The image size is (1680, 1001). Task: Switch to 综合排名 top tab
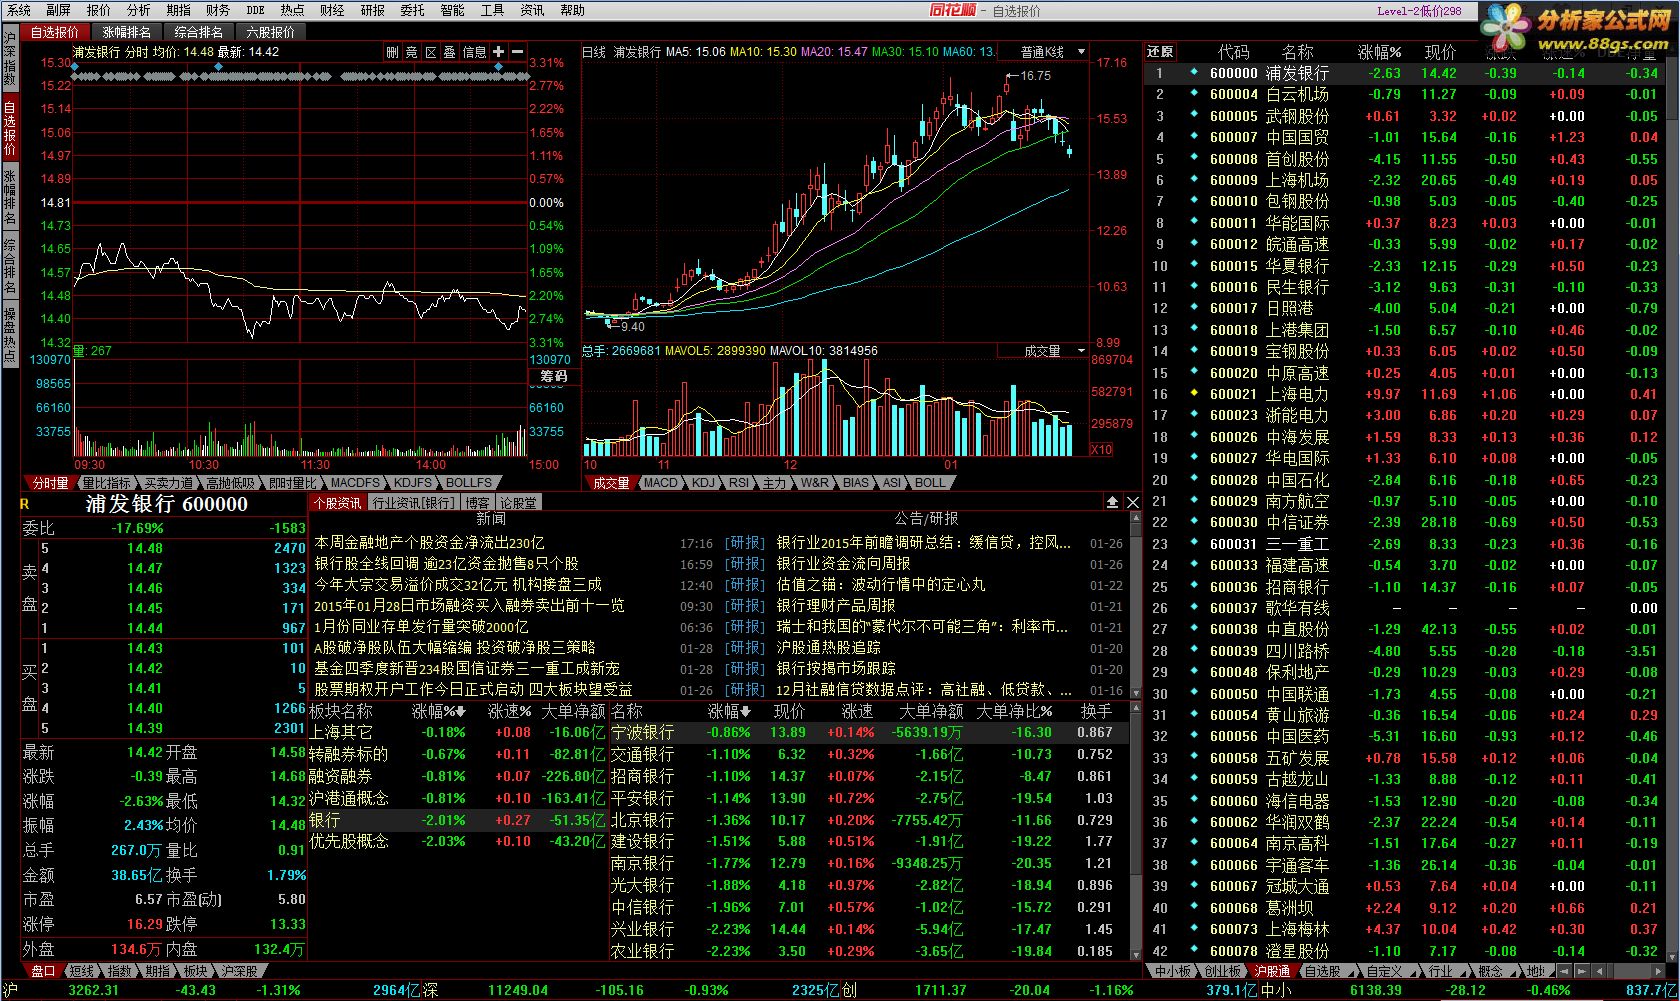[198, 32]
